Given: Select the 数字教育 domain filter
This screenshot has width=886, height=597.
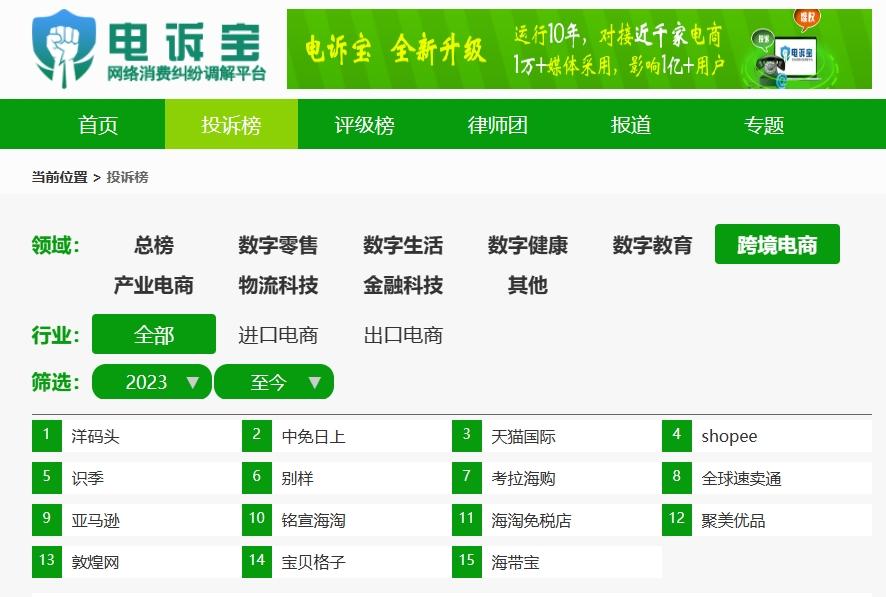Looking at the screenshot, I should [652, 245].
